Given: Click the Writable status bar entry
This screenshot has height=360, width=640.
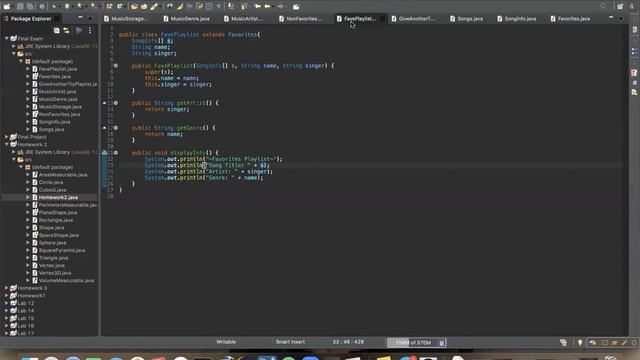Looking at the screenshot, I should (x=226, y=342).
